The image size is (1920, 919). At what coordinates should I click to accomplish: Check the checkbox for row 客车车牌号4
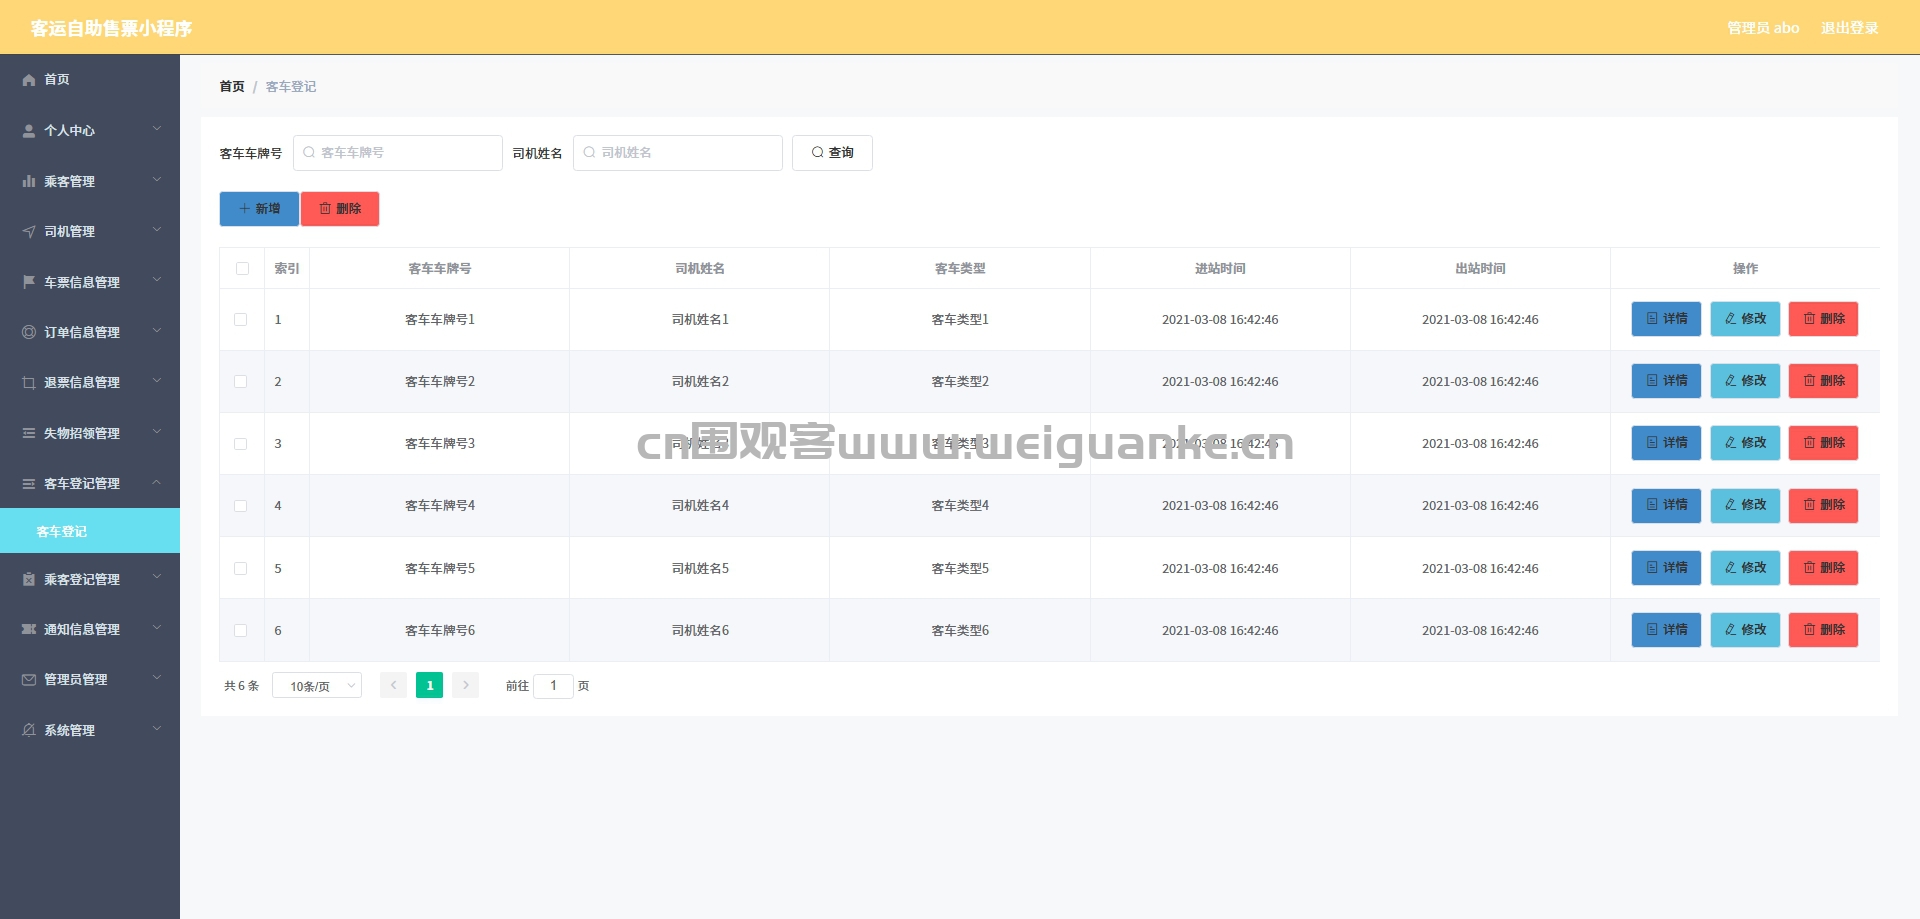point(240,506)
